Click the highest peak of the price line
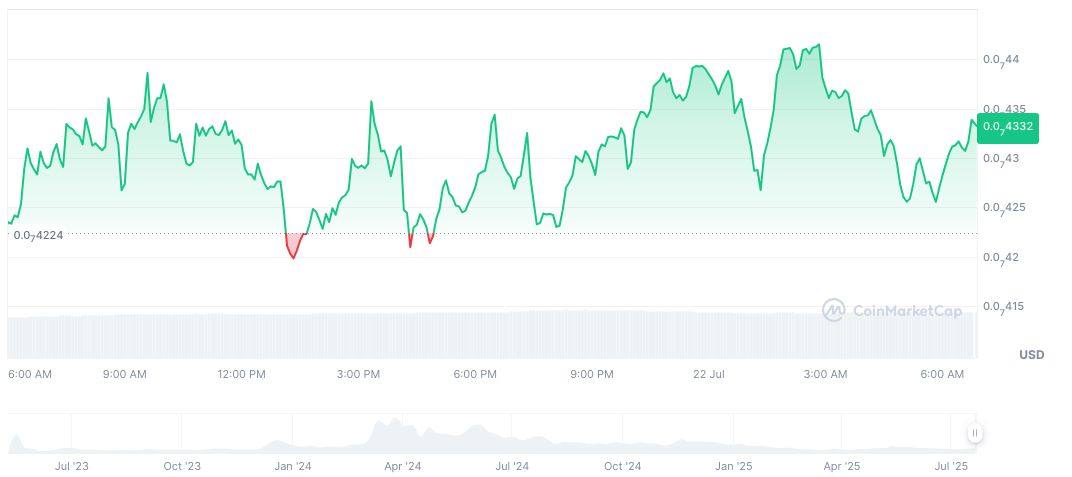 820,45
